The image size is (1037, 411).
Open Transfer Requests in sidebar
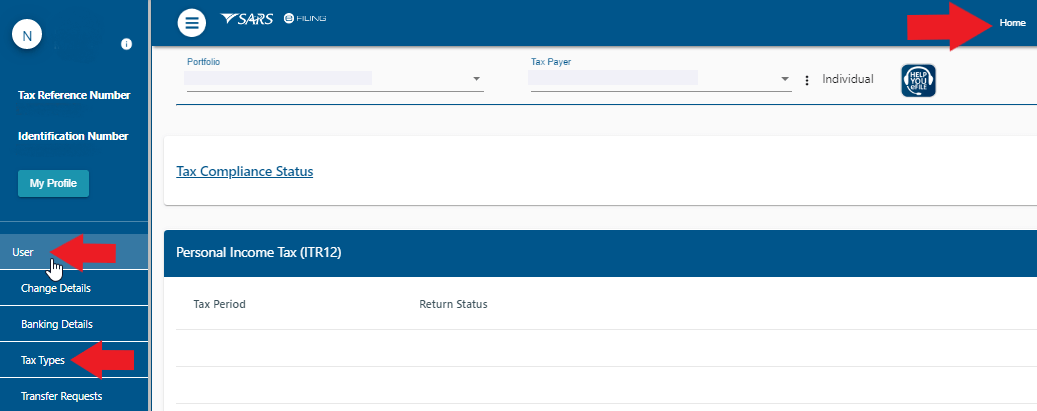tap(61, 396)
